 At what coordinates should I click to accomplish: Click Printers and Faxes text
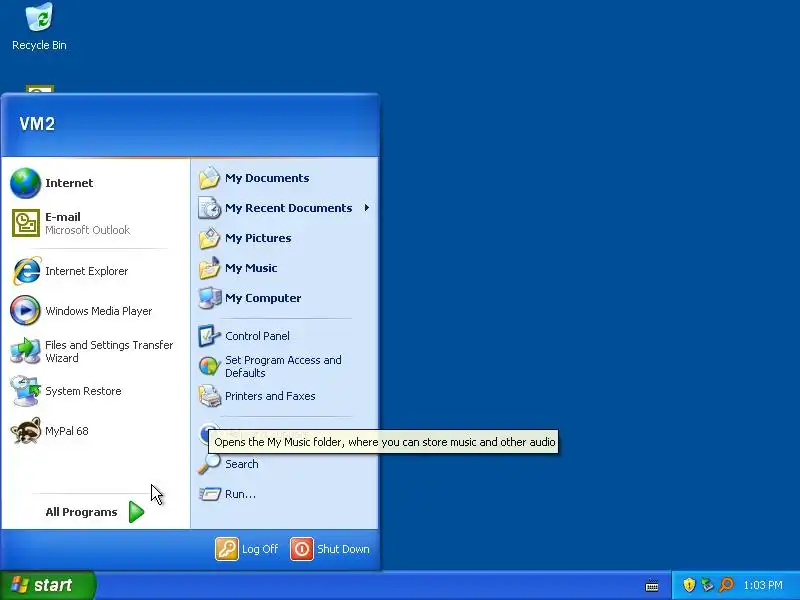270,396
